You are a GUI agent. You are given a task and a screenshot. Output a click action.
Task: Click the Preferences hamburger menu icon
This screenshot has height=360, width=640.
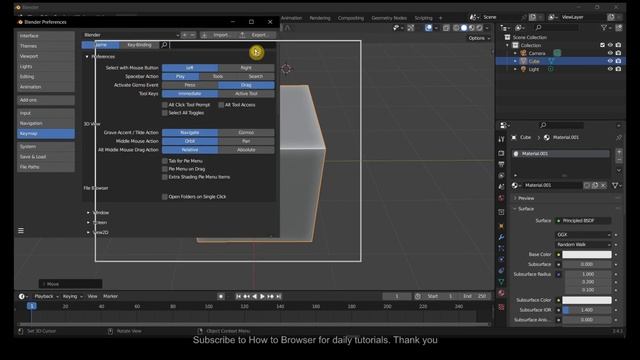[21, 231]
